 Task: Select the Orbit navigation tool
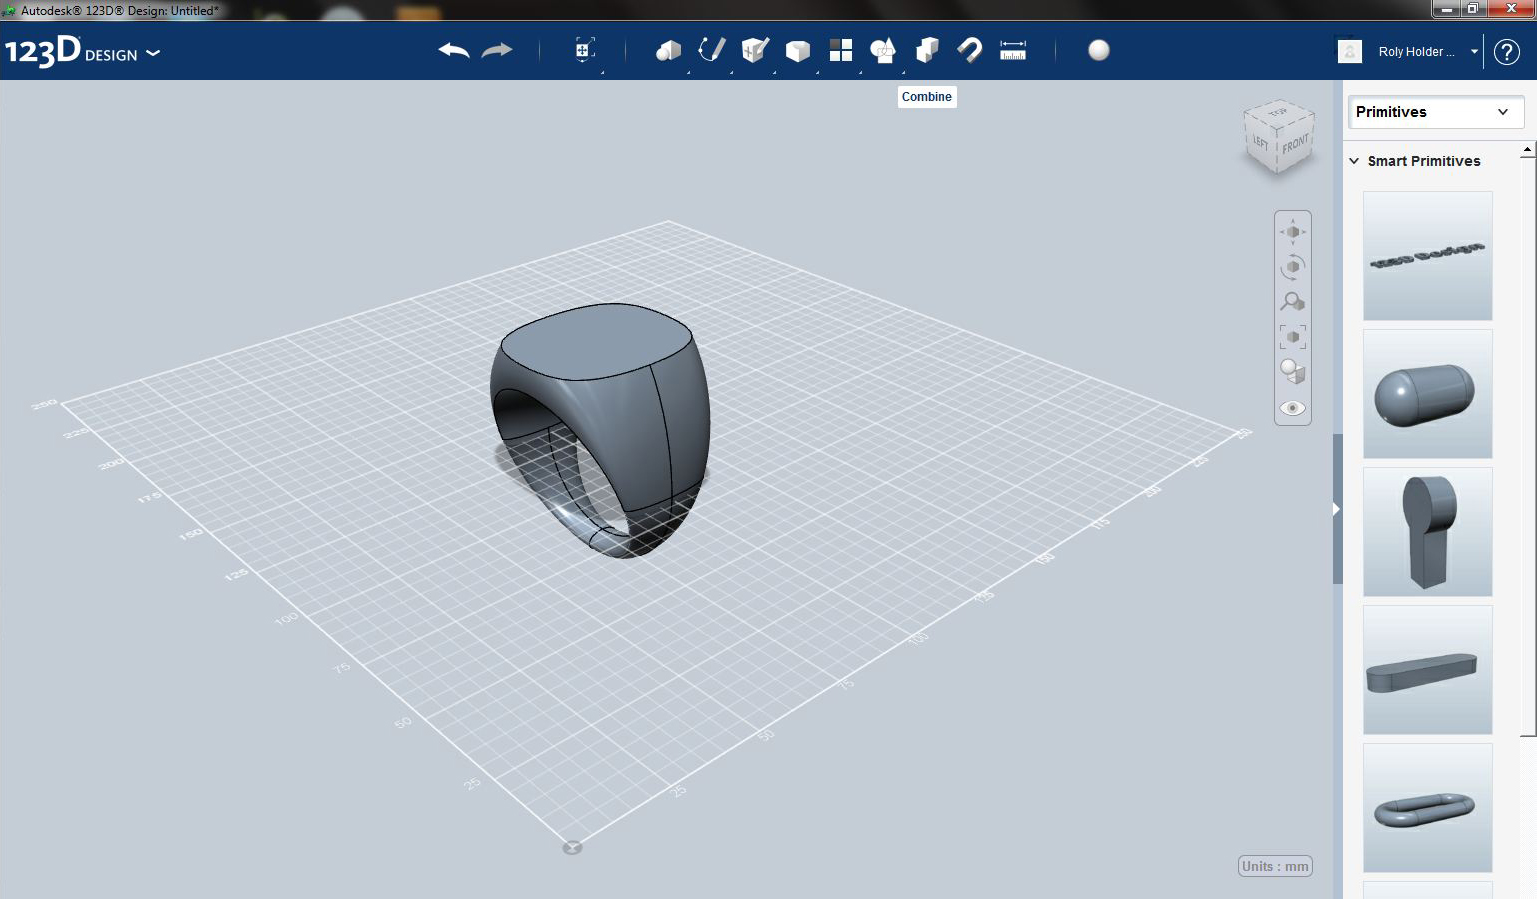point(1293,267)
